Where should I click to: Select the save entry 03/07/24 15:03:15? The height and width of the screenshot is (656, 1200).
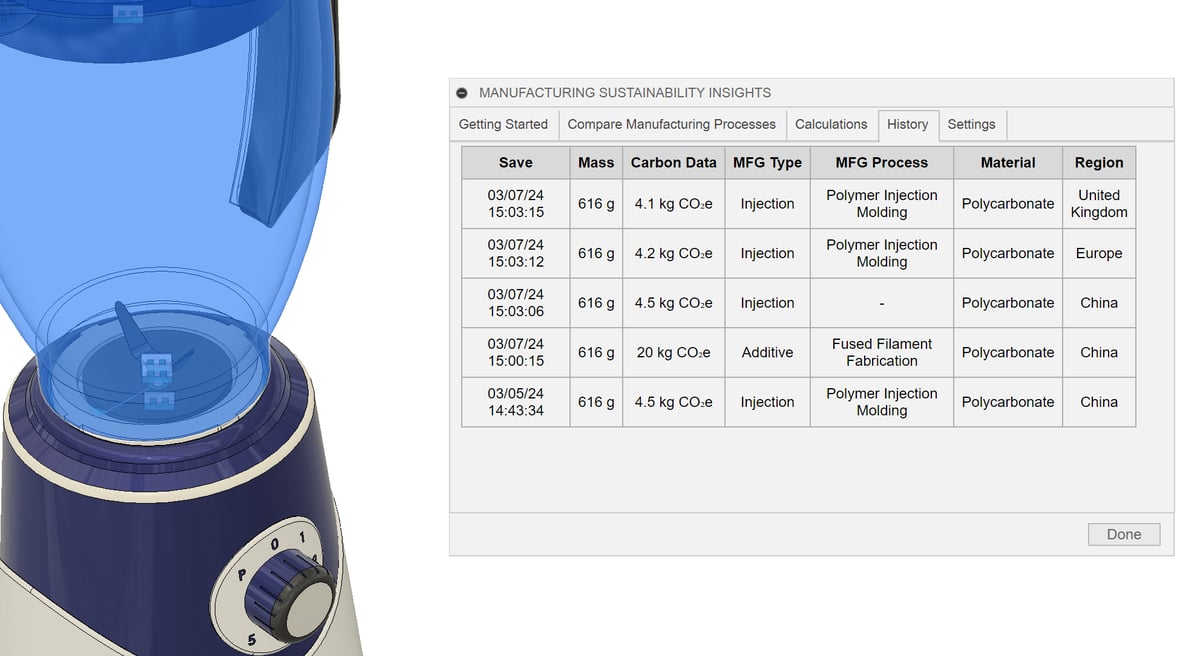[516, 204]
